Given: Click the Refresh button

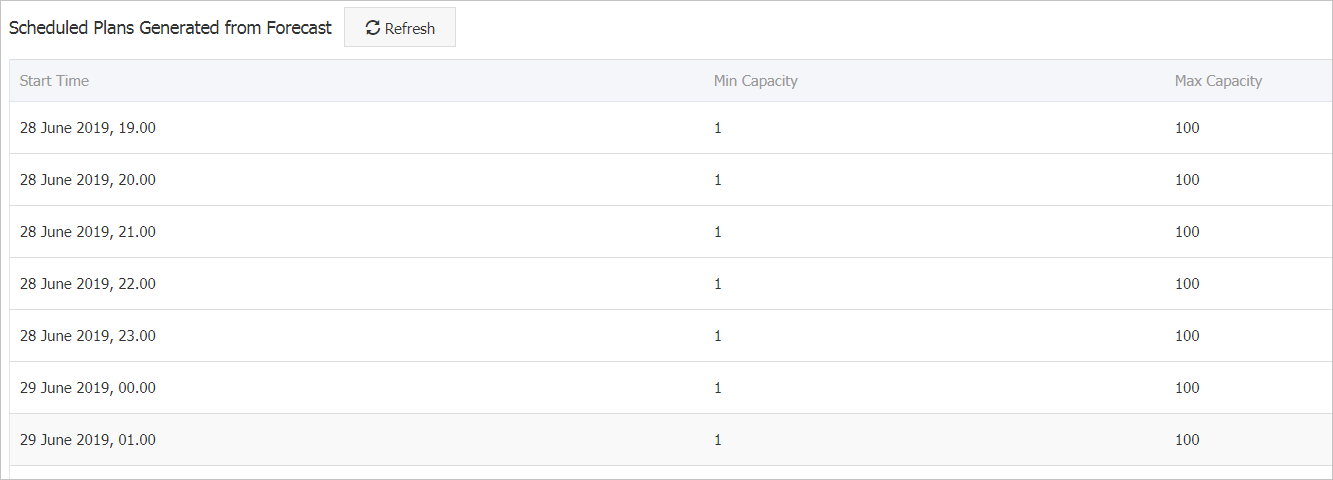Looking at the screenshot, I should [400, 28].
